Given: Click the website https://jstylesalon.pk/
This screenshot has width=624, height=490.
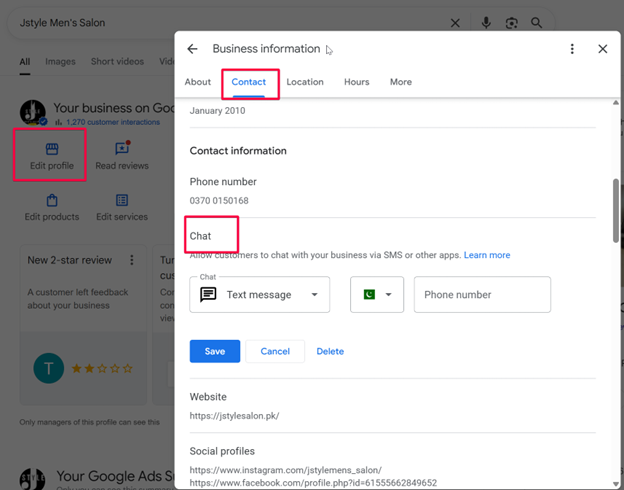Looking at the screenshot, I should coord(234,416).
